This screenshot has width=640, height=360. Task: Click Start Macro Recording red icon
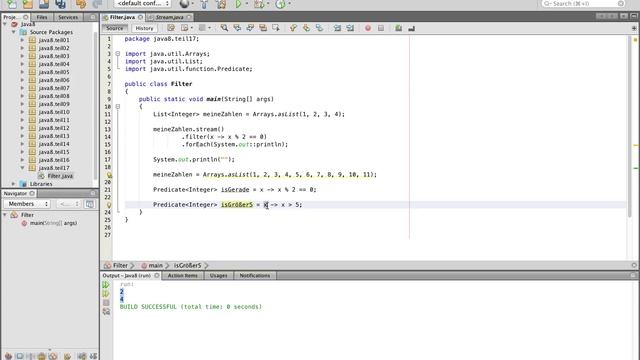coord(368,28)
